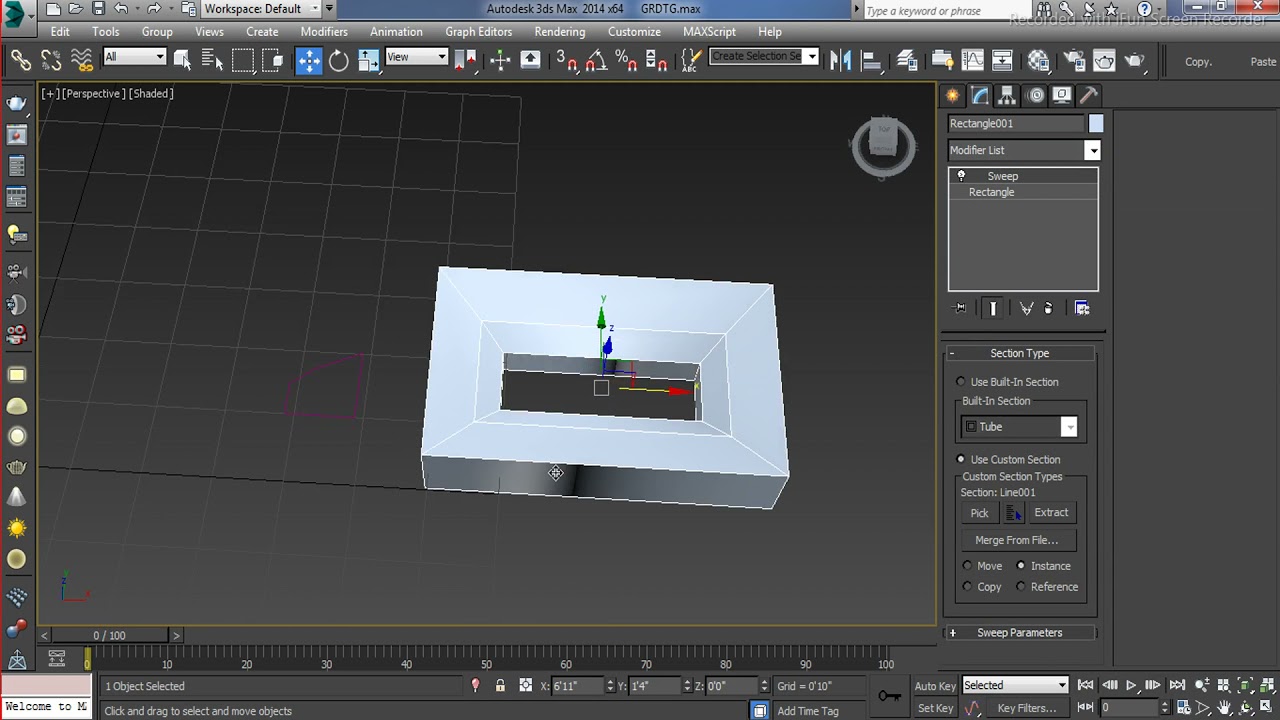The width and height of the screenshot is (1280, 720).
Task: Select Use Custom Section radio button
Action: tap(962, 460)
